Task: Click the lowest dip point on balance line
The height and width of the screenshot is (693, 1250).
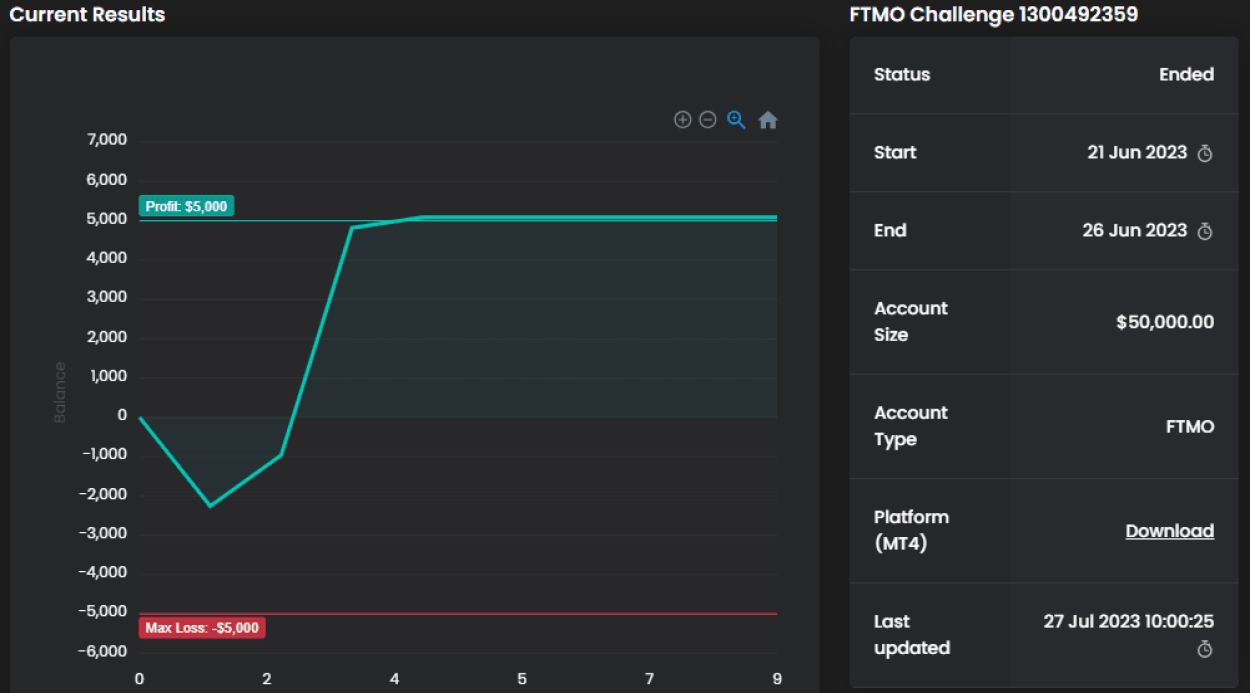Action: pyautogui.click(x=210, y=505)
